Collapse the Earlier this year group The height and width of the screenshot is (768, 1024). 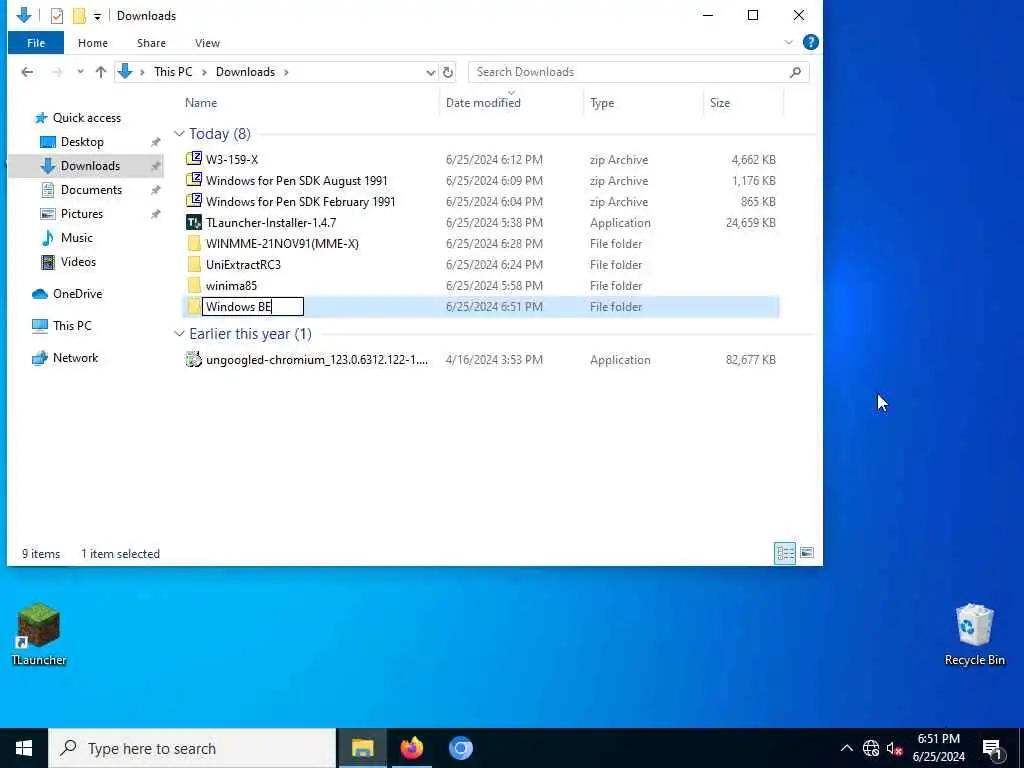point(179,334)
